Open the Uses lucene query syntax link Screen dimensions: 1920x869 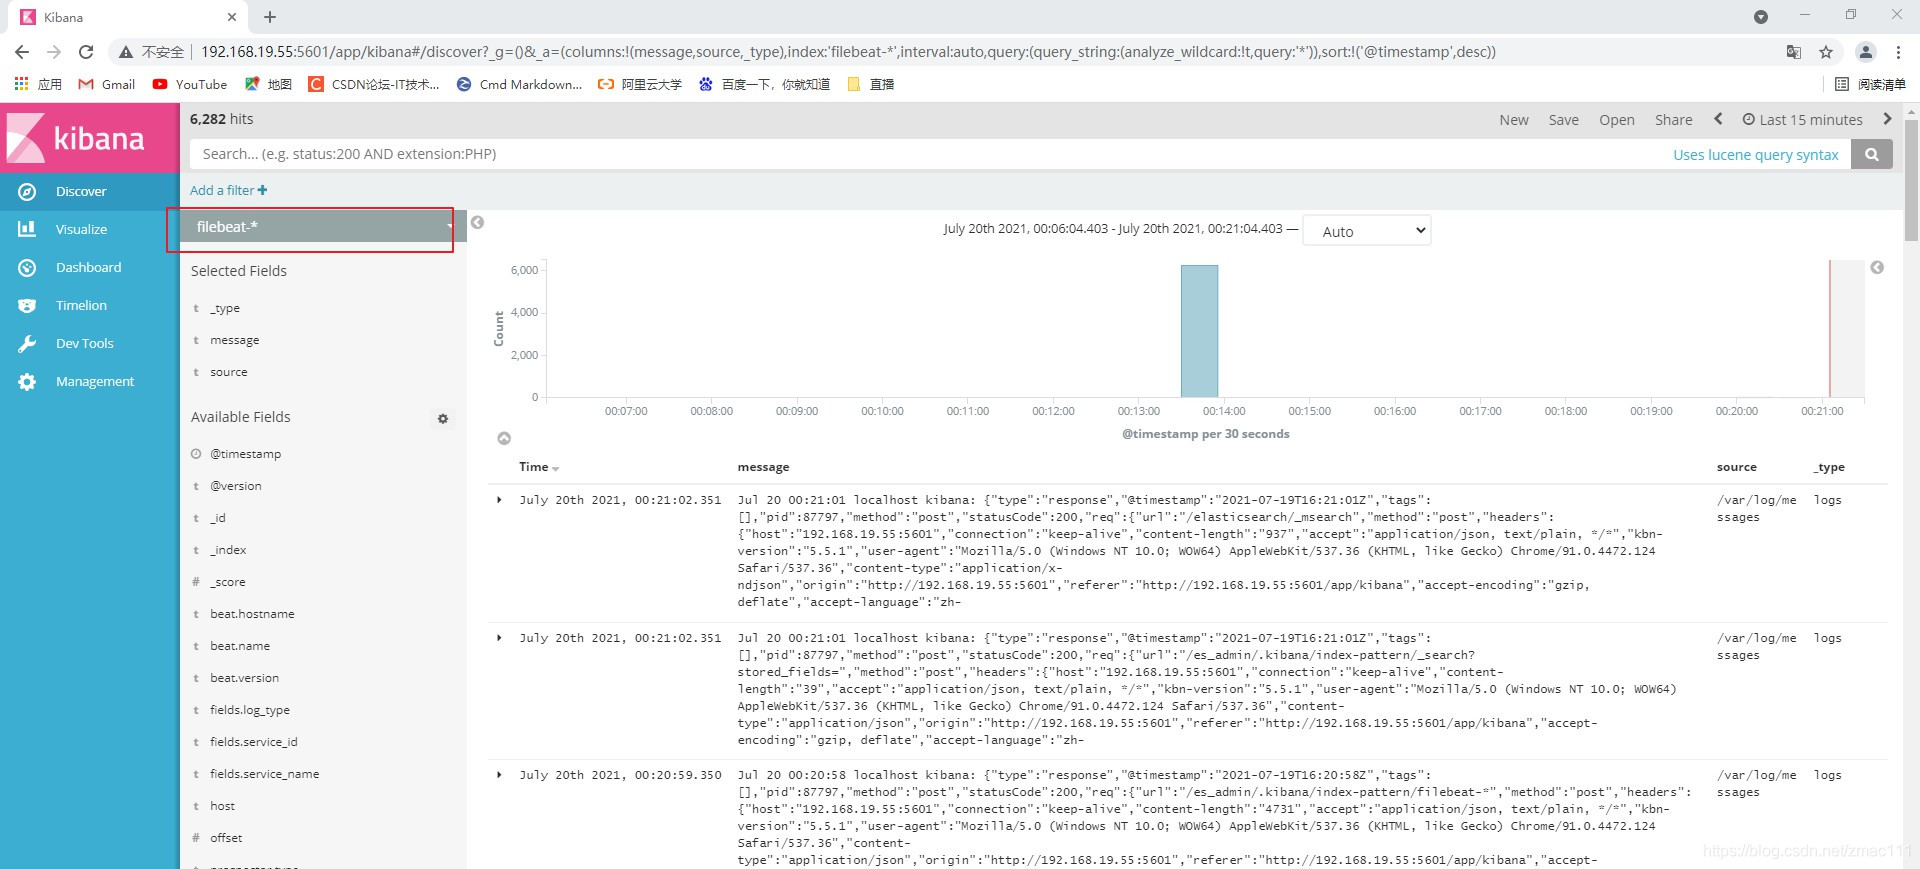point(1756,154)
